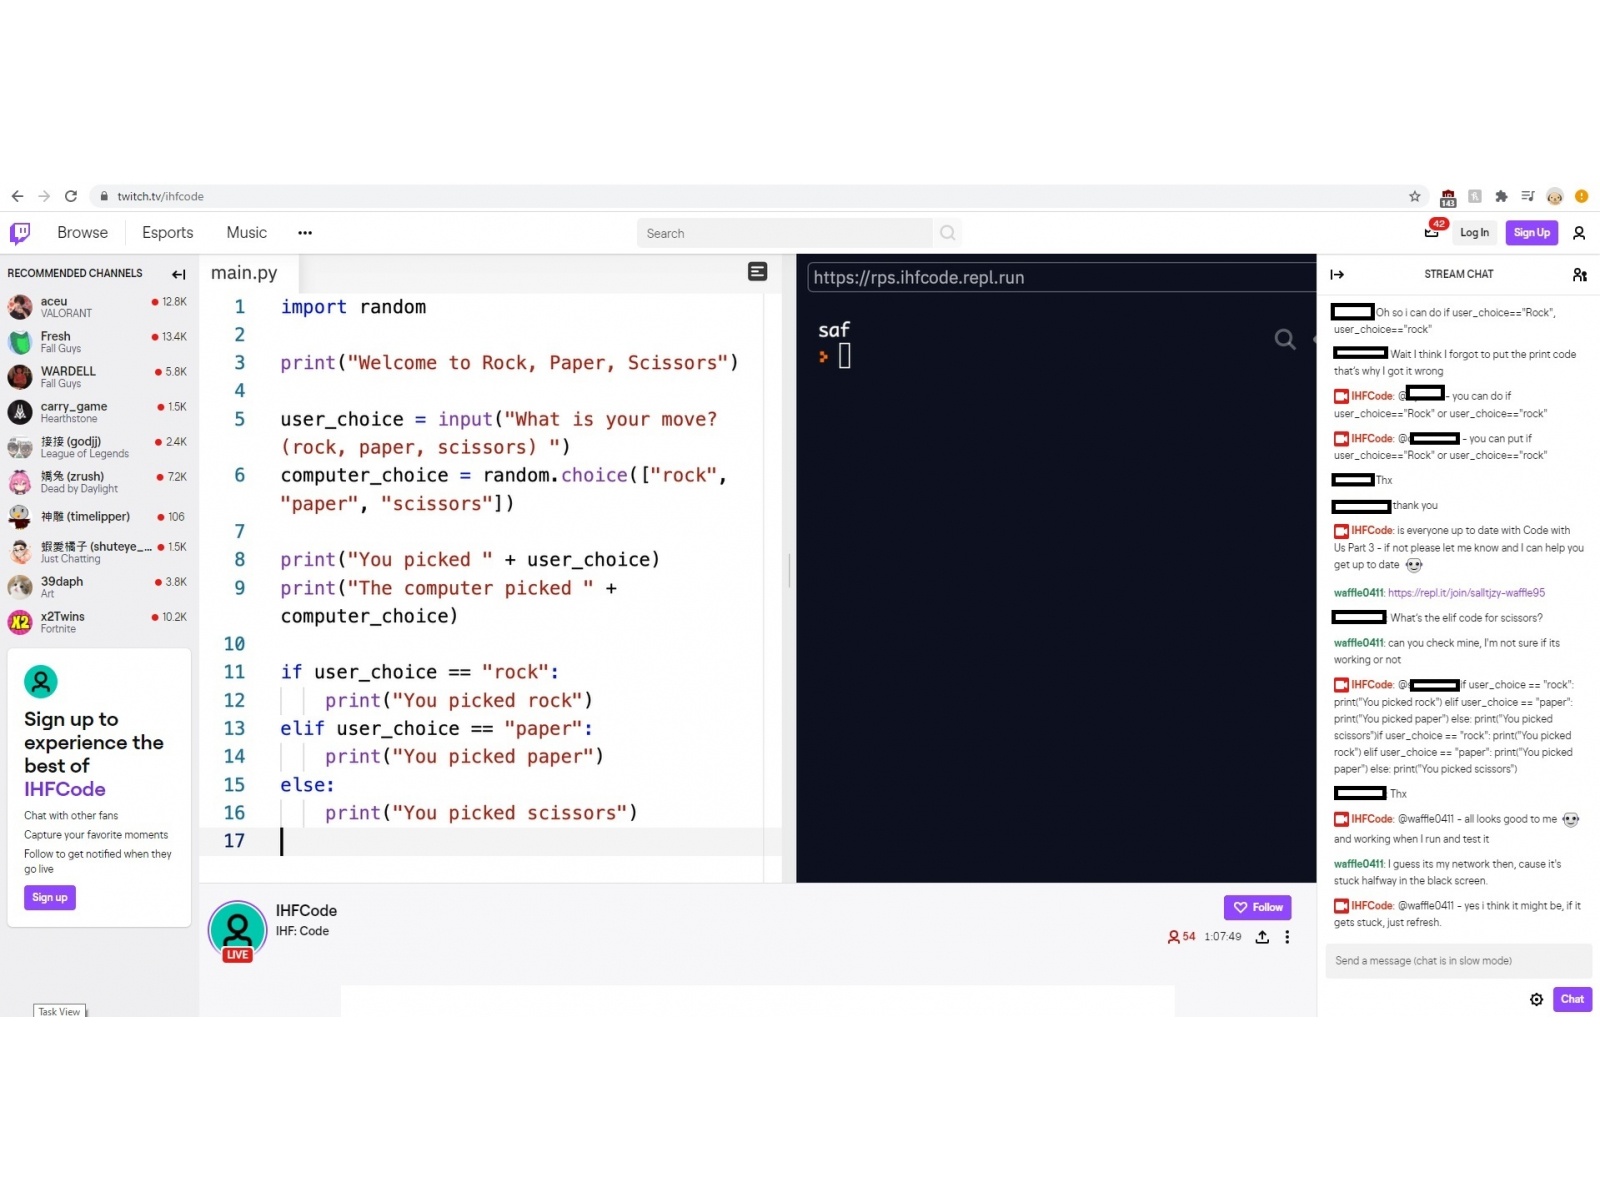Collapse the recommended channels sidebar

pos(178,274)
